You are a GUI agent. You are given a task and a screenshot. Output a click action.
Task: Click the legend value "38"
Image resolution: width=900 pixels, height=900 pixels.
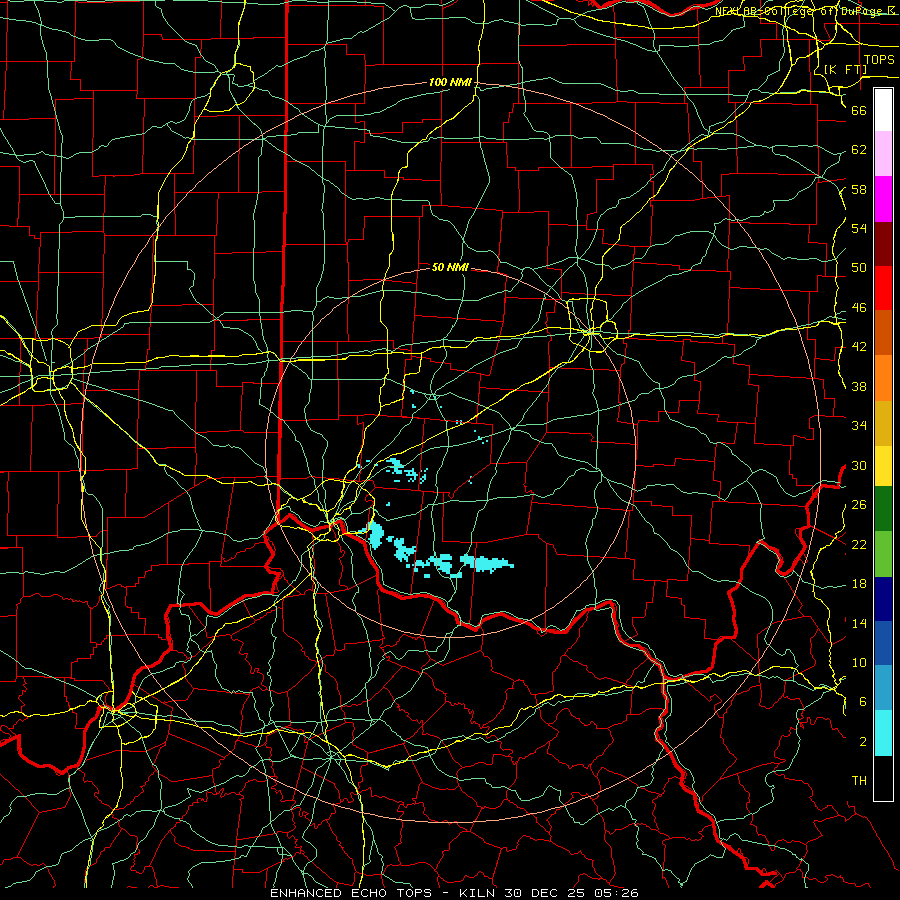pyautogui.click(x=859, y=386)
